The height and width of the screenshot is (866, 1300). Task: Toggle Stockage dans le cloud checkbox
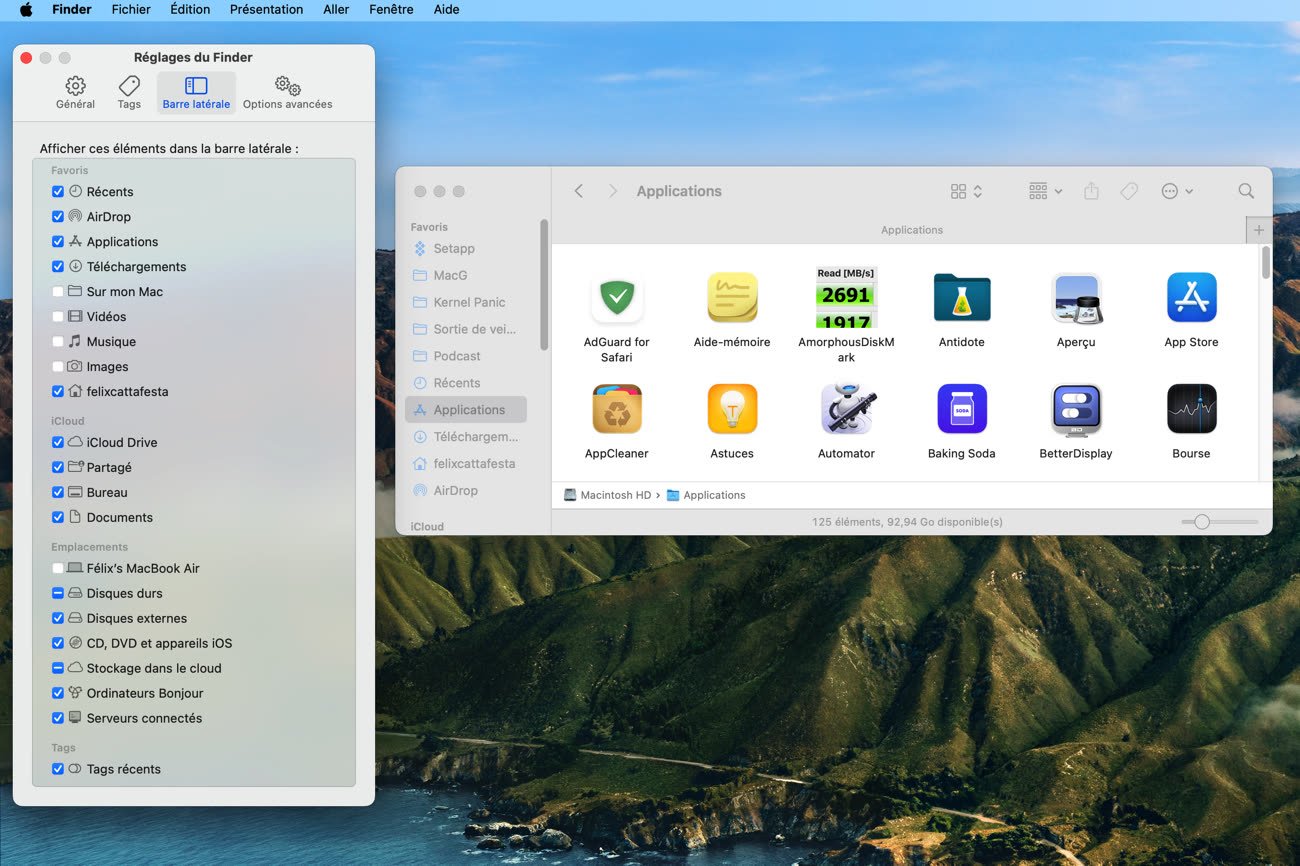(58, 668)
